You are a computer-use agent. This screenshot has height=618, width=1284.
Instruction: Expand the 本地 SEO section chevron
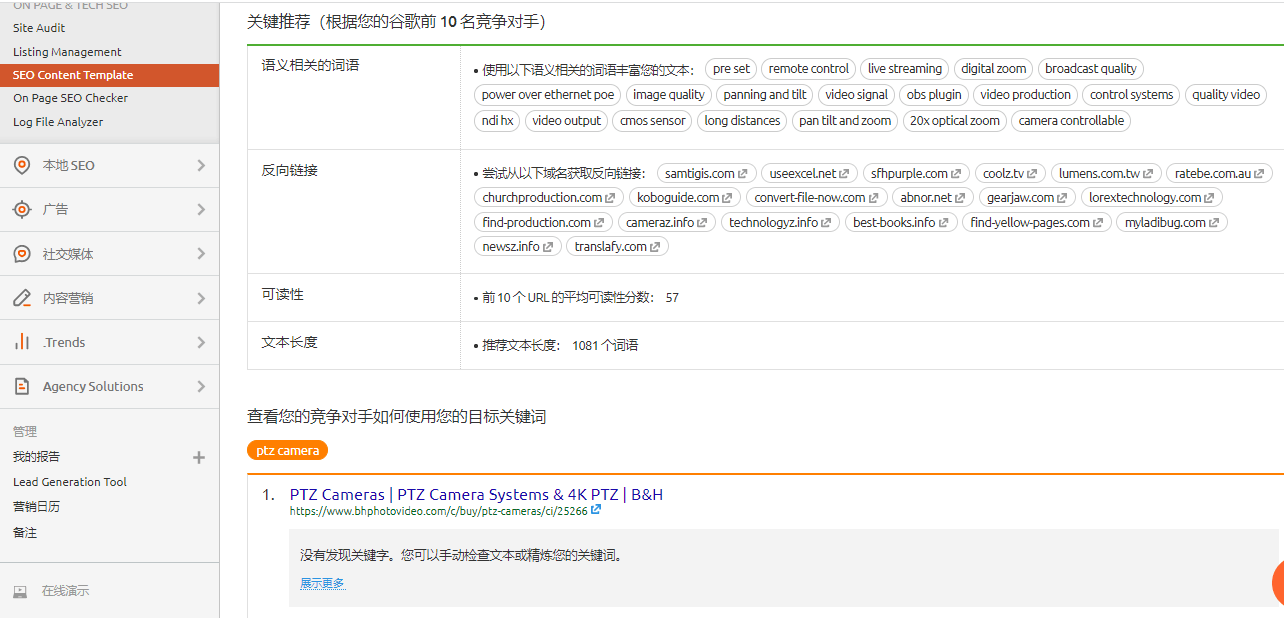click(x=201, y=165)
